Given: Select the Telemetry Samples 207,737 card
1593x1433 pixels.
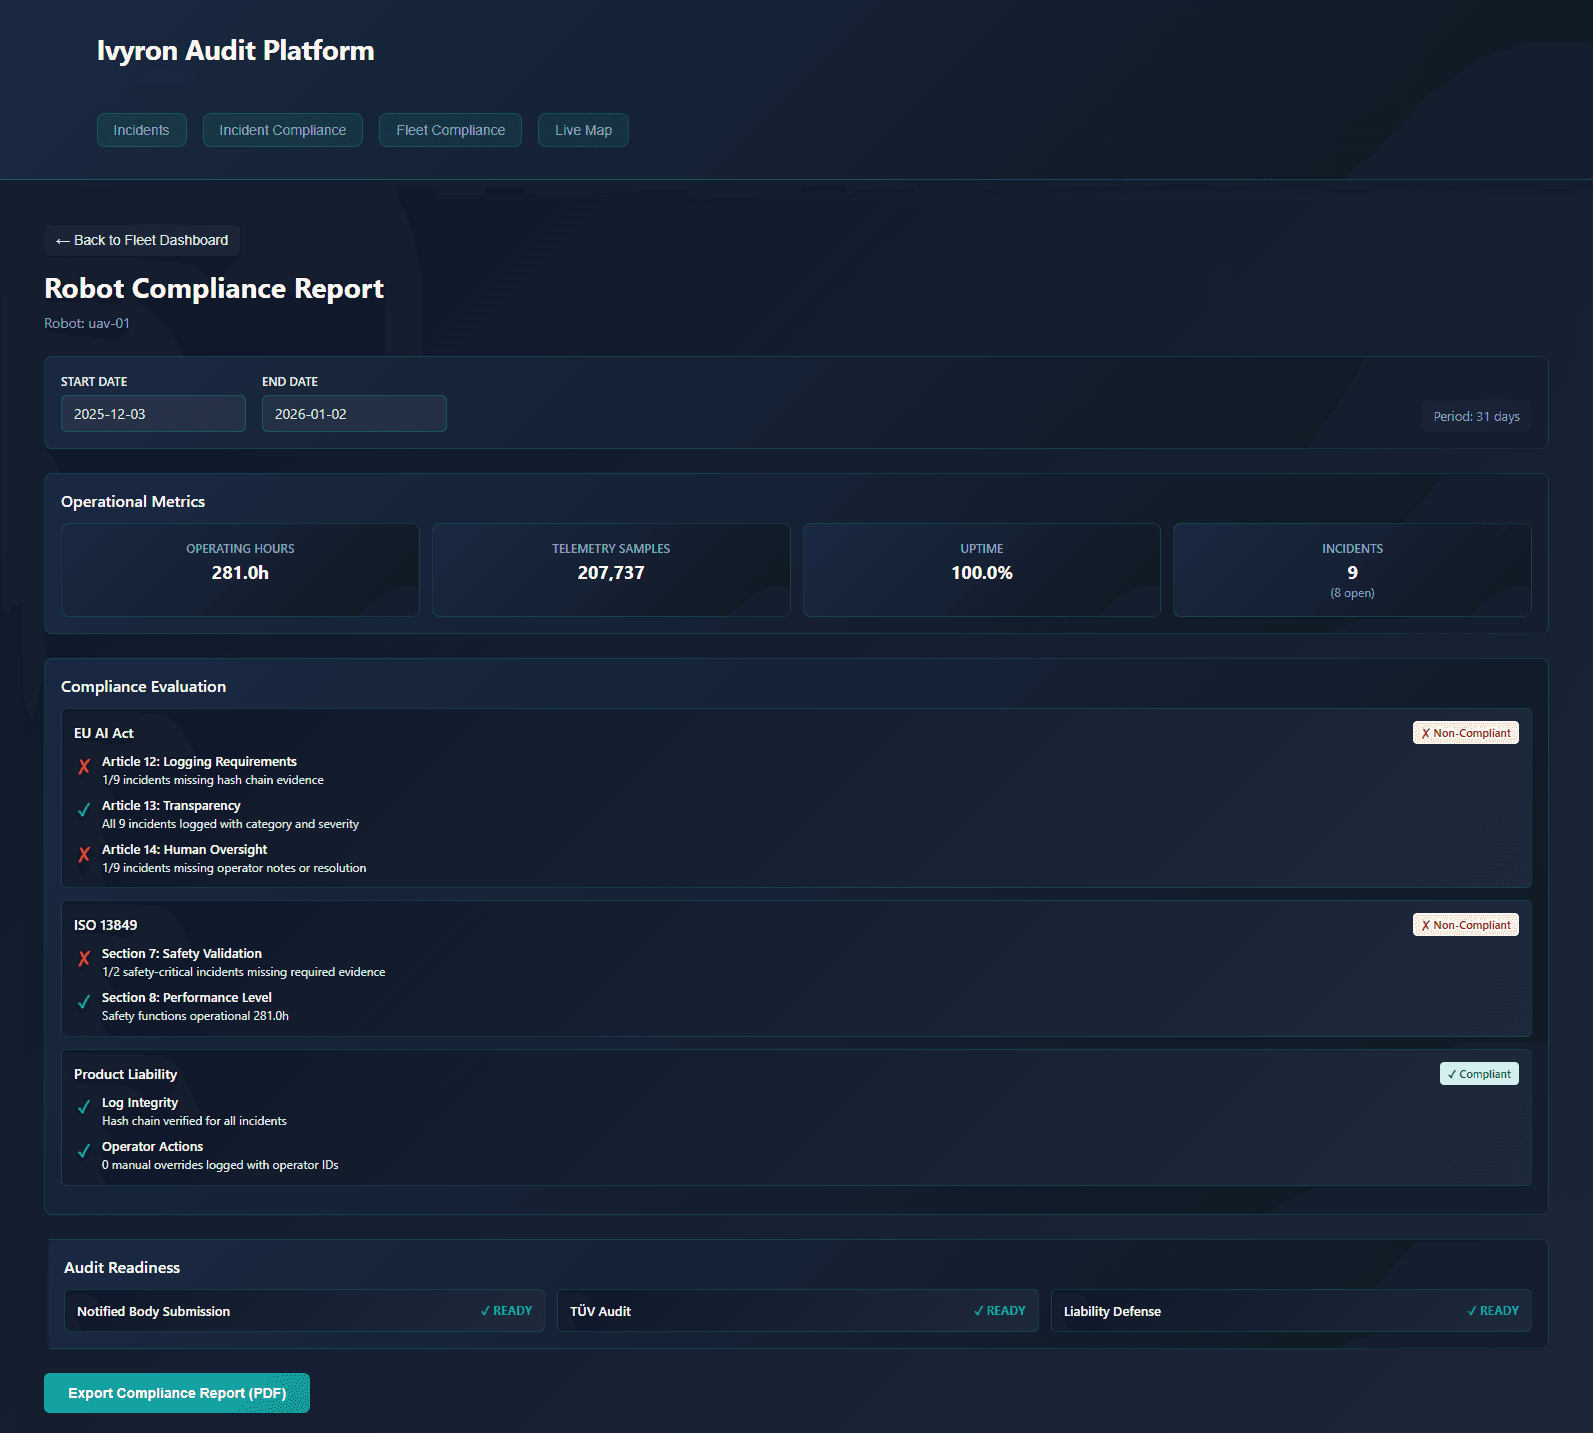Looking at the screenshot, I should pyautogui.click(x=611, y=570).
